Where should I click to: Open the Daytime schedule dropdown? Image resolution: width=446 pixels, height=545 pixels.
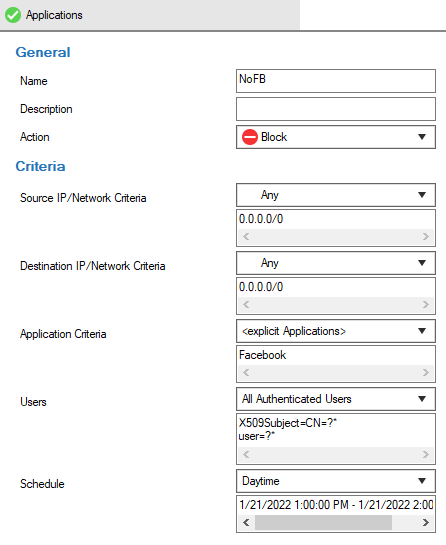pyautogui.click(x=422, y=481)
